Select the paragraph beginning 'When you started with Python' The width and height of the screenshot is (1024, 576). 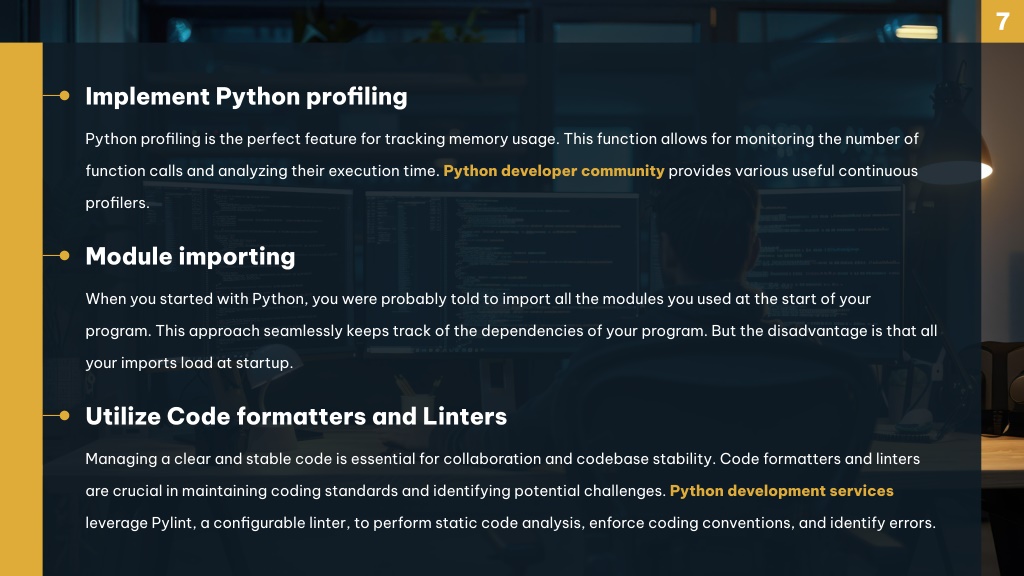[x=511, y=331]
